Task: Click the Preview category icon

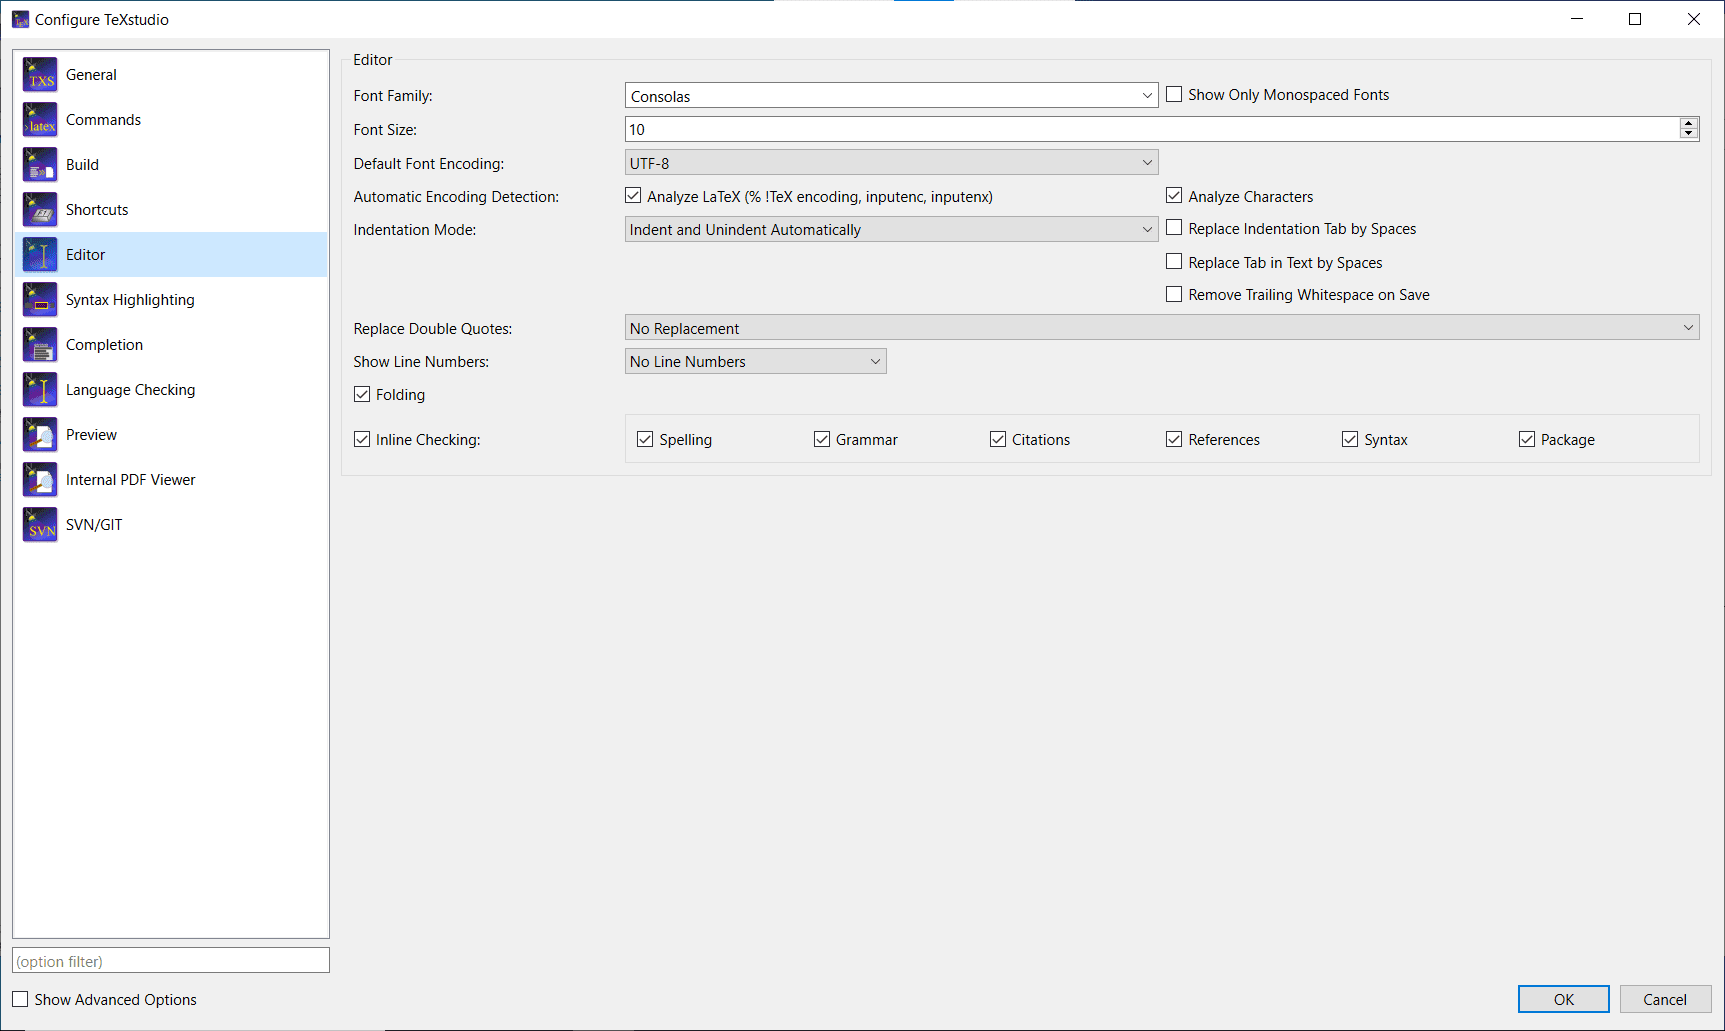Action: [x=40, y=435]
